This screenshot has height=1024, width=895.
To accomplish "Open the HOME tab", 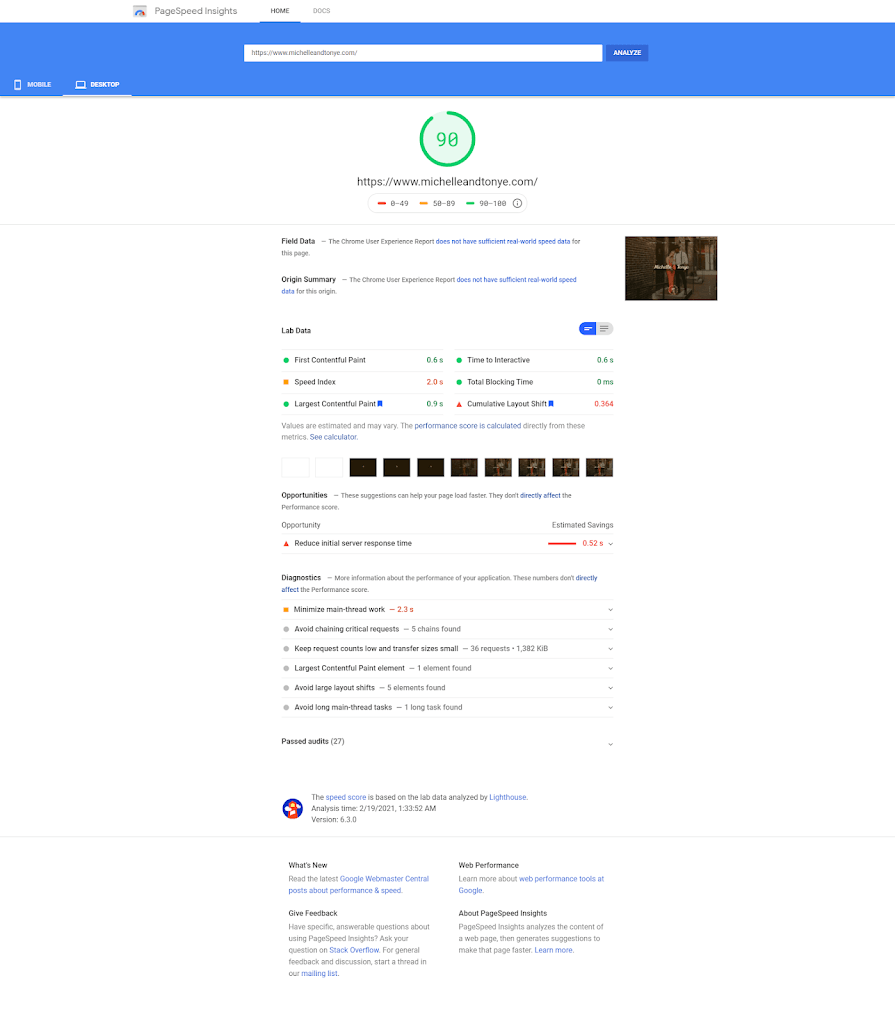I will click(280, 11).
